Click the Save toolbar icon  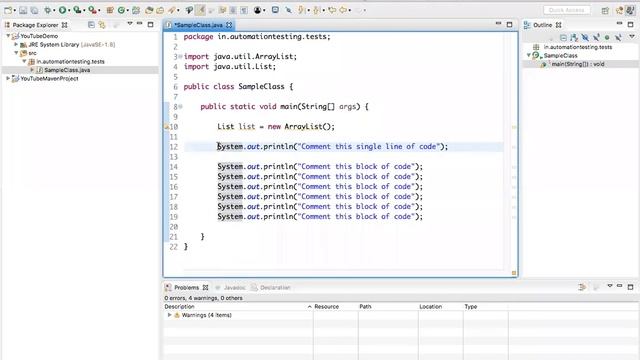[x=23, y=10]
